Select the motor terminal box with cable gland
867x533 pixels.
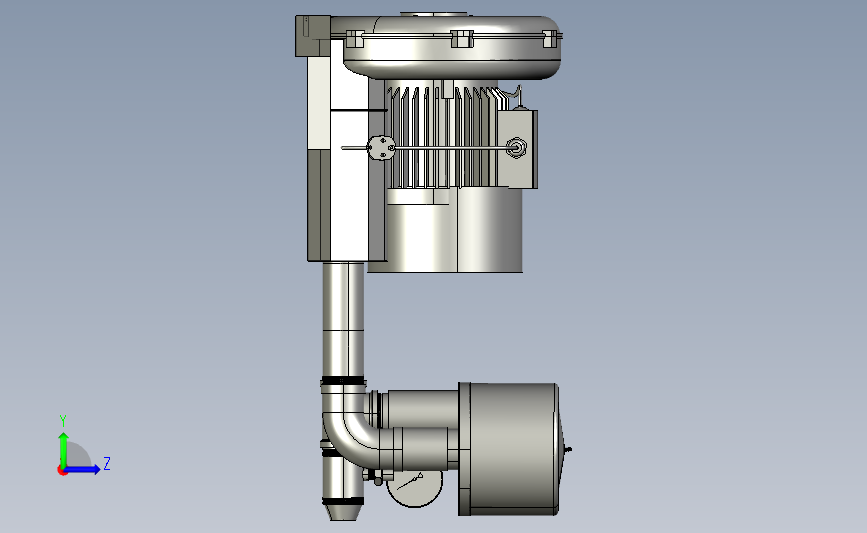[x=517, y=149]
